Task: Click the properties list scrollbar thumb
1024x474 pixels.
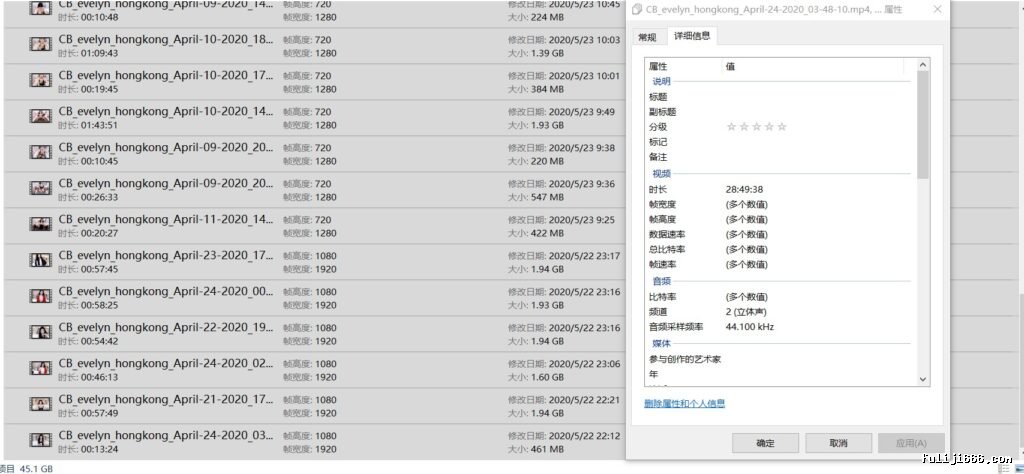Action: tap(923, 125)
